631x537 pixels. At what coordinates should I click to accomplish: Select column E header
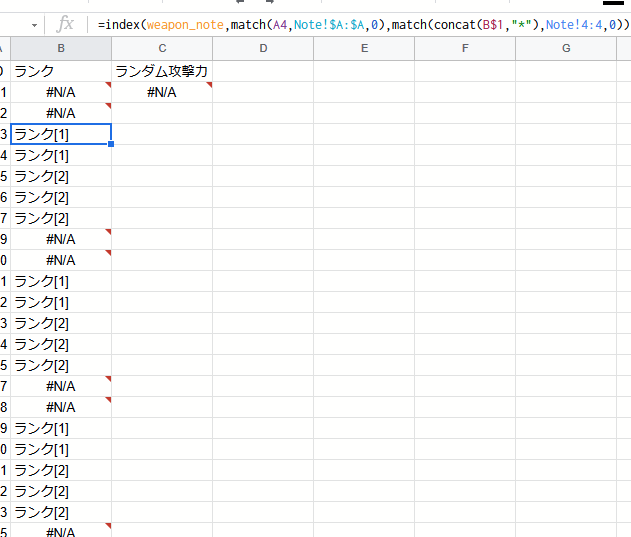coord(364,48)
